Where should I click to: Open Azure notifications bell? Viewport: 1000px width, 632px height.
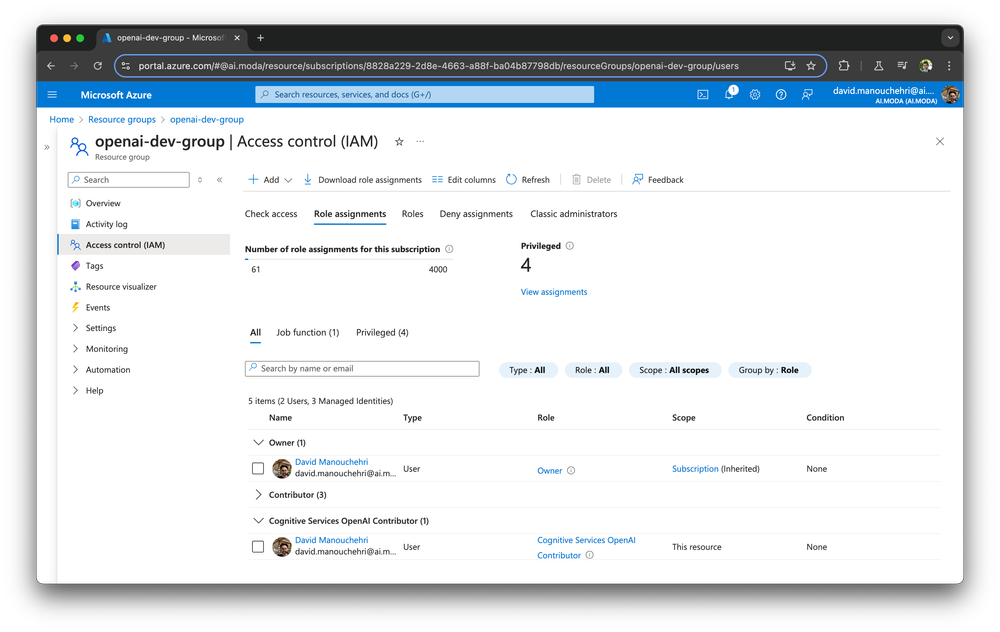[729, 94]
